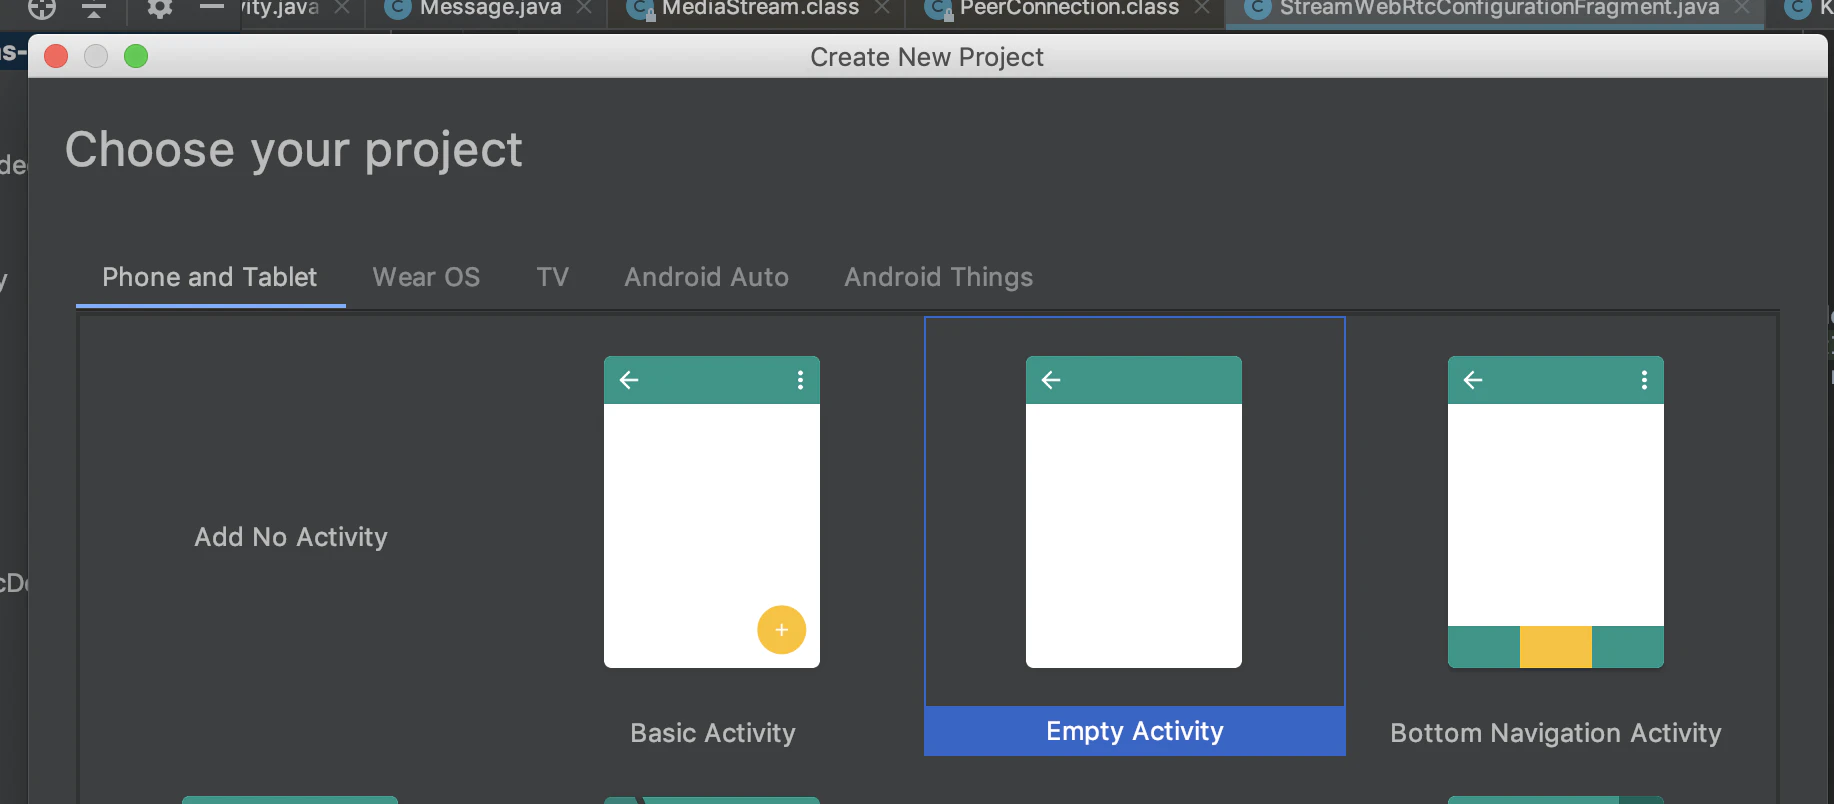
Task: Click the Basic Activity label
Action: 713,733
